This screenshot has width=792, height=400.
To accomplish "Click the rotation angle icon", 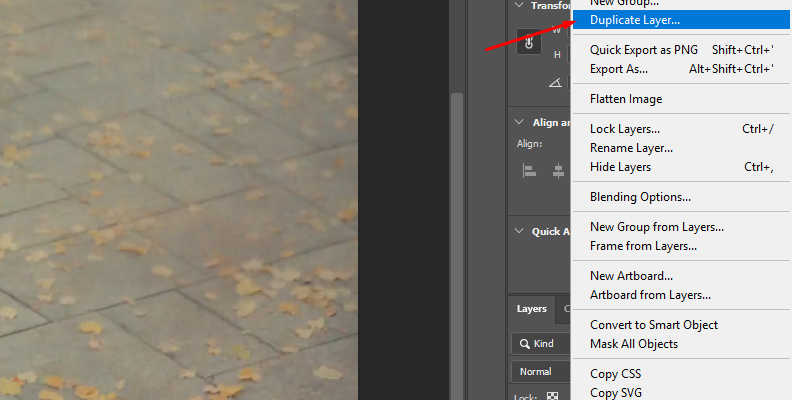I will [x=555, y=82].
